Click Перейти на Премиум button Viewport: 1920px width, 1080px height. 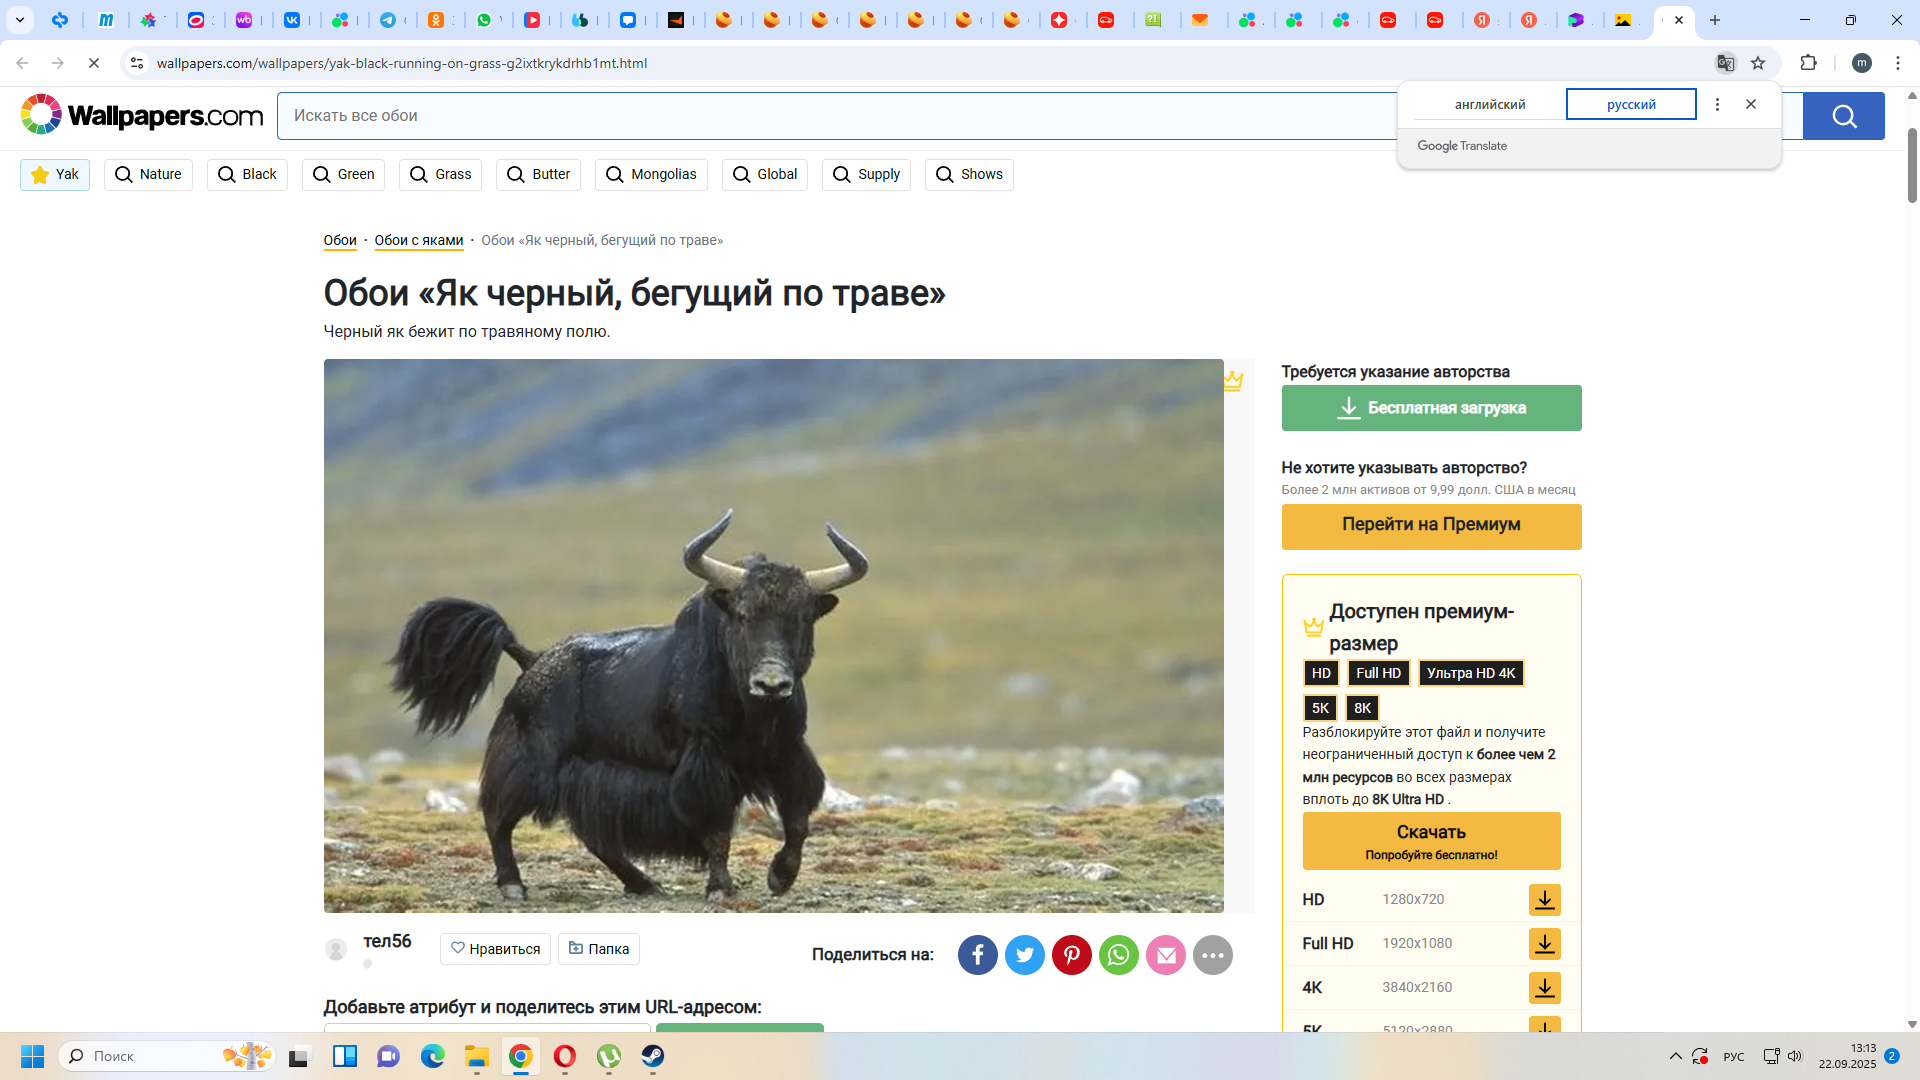click(1431, 526)
